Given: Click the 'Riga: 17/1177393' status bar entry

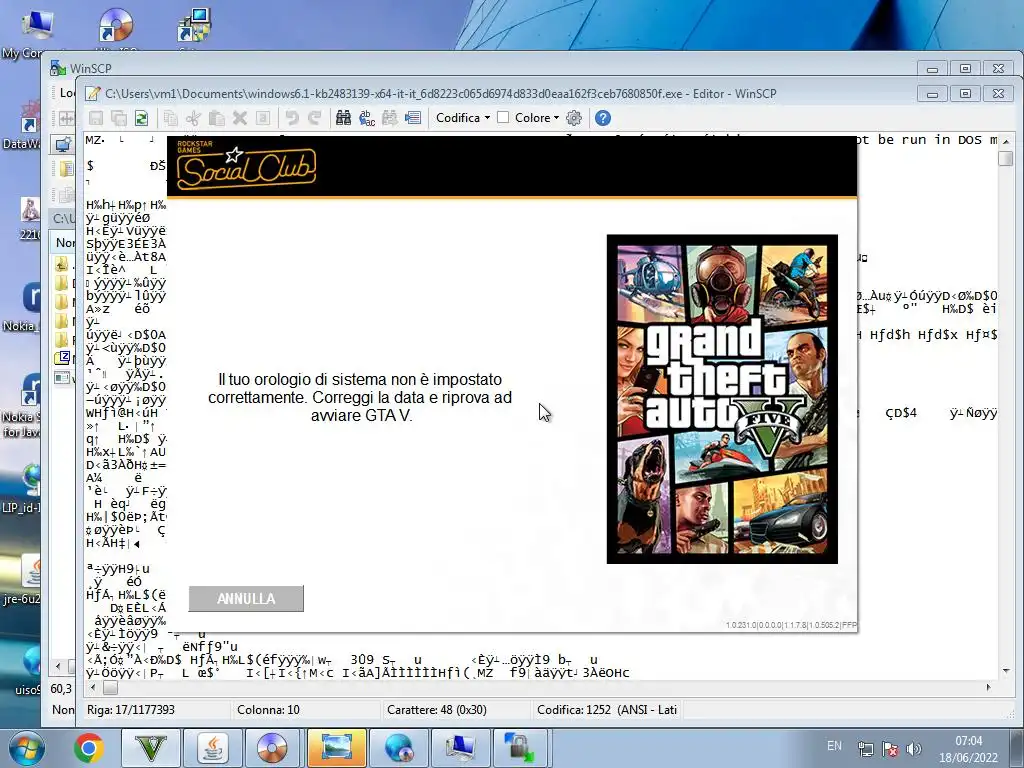Looking at the screenshot, I should (131, 710).
